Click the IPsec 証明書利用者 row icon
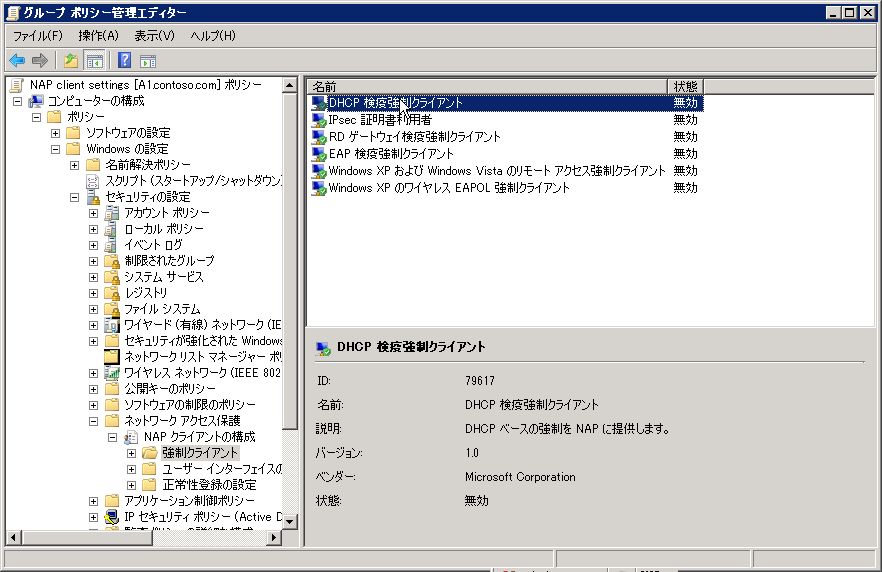882x572 pixels. pyautogui.click(x=319, y=120)
